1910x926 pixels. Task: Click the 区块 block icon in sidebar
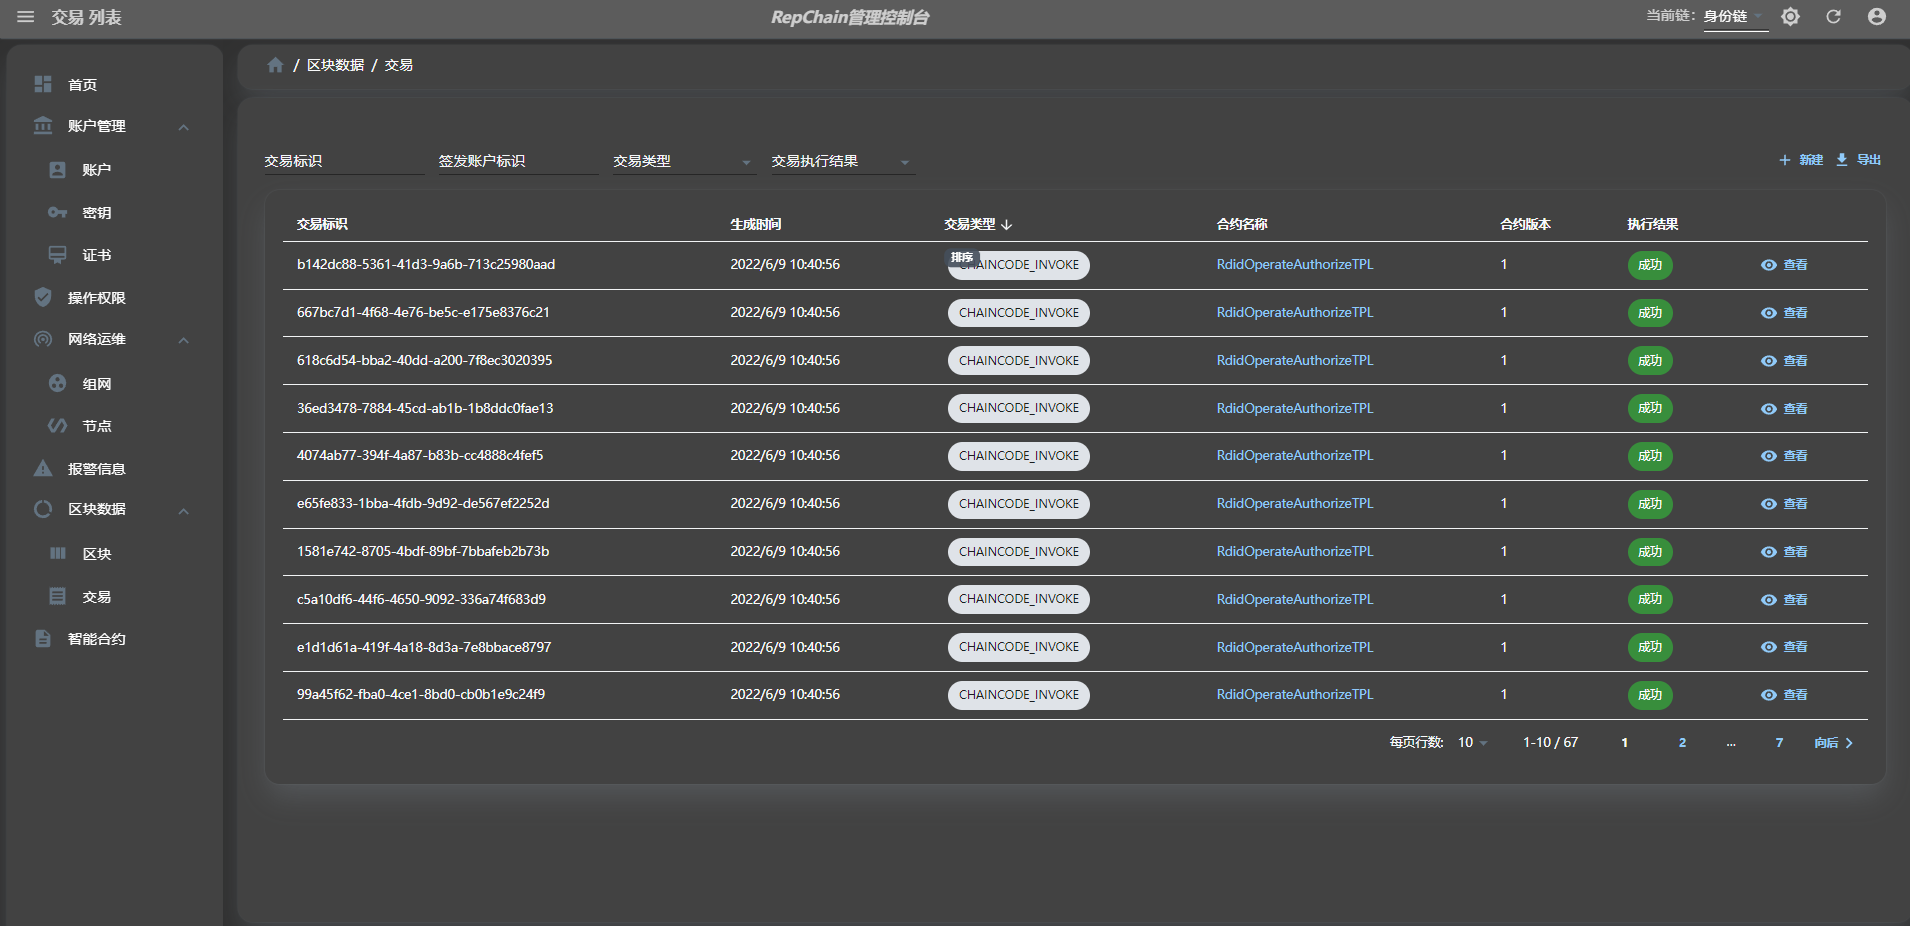[x=58, y=553]
